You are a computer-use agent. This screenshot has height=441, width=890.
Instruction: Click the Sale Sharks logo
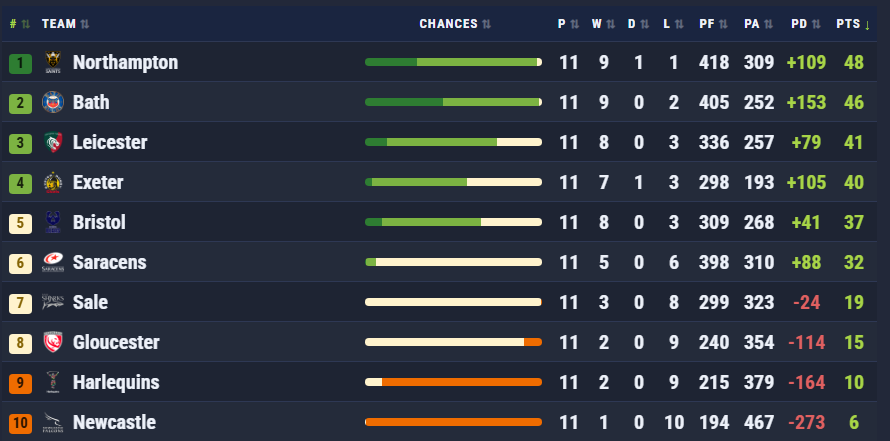coord(52,303)
